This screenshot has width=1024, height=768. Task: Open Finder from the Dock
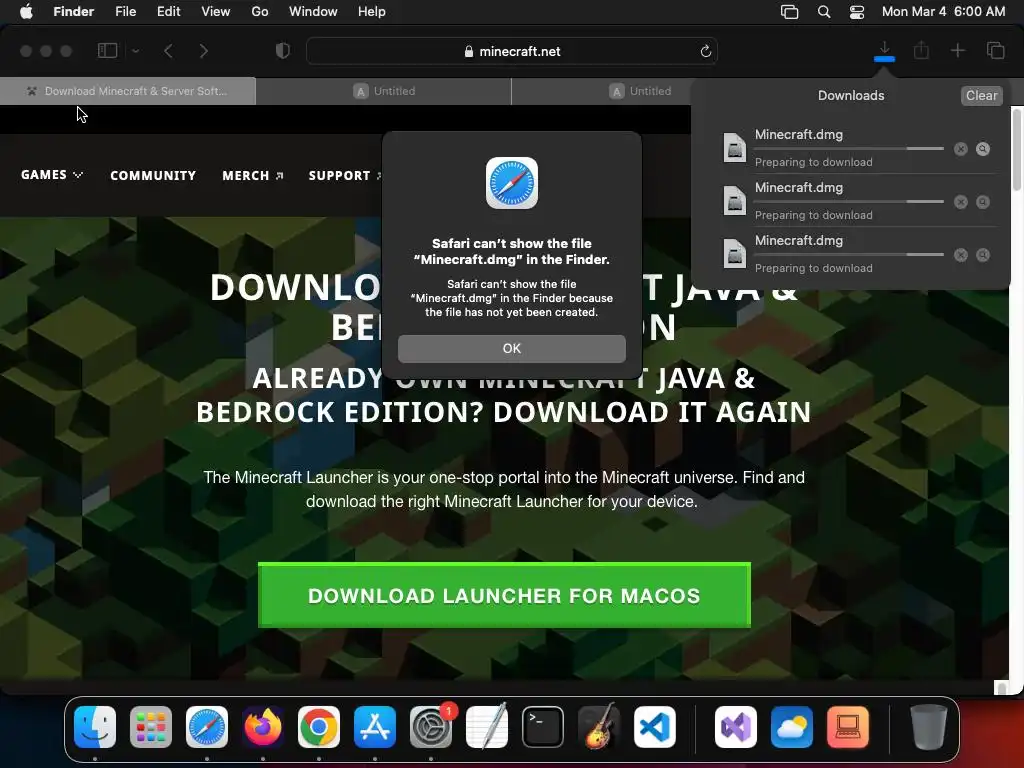click(95, 727)
